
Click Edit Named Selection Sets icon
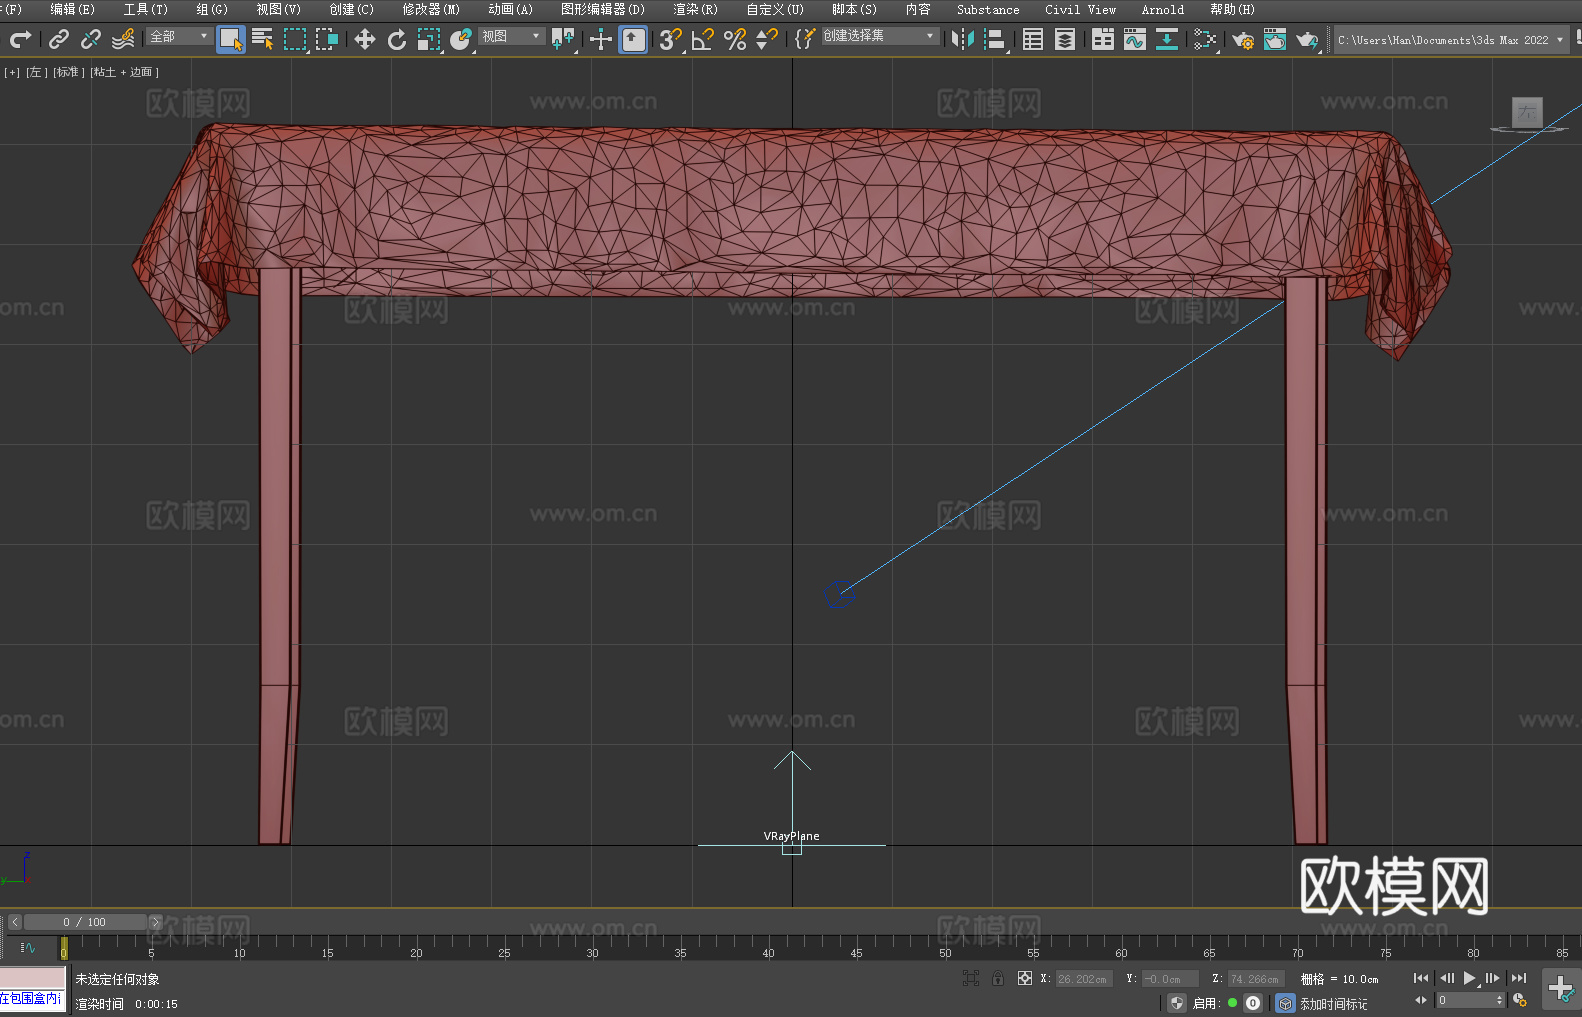[805, 39]
